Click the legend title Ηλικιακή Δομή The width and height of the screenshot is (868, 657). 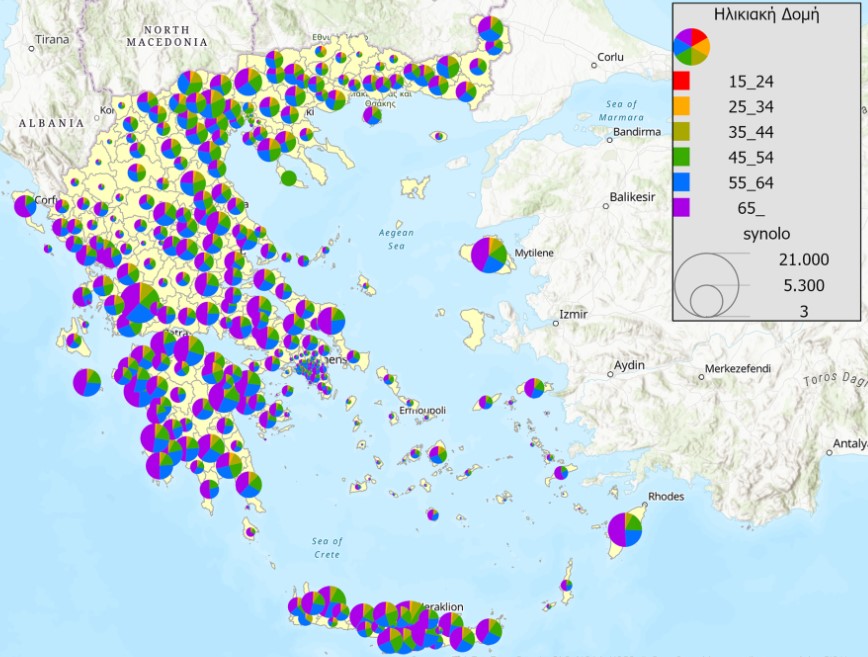click(766, 14)
